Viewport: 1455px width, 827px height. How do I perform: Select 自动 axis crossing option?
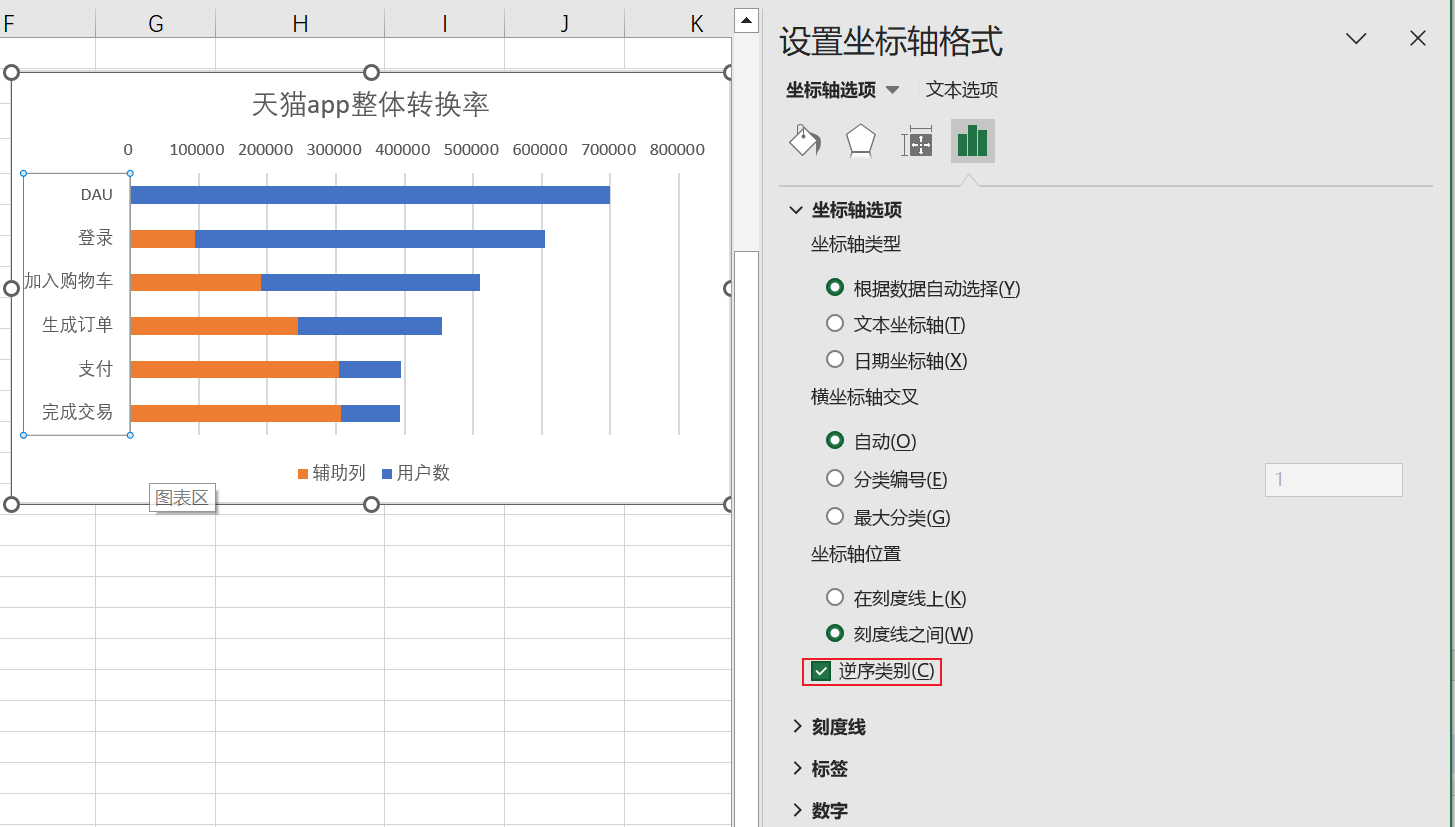[835, 441]
